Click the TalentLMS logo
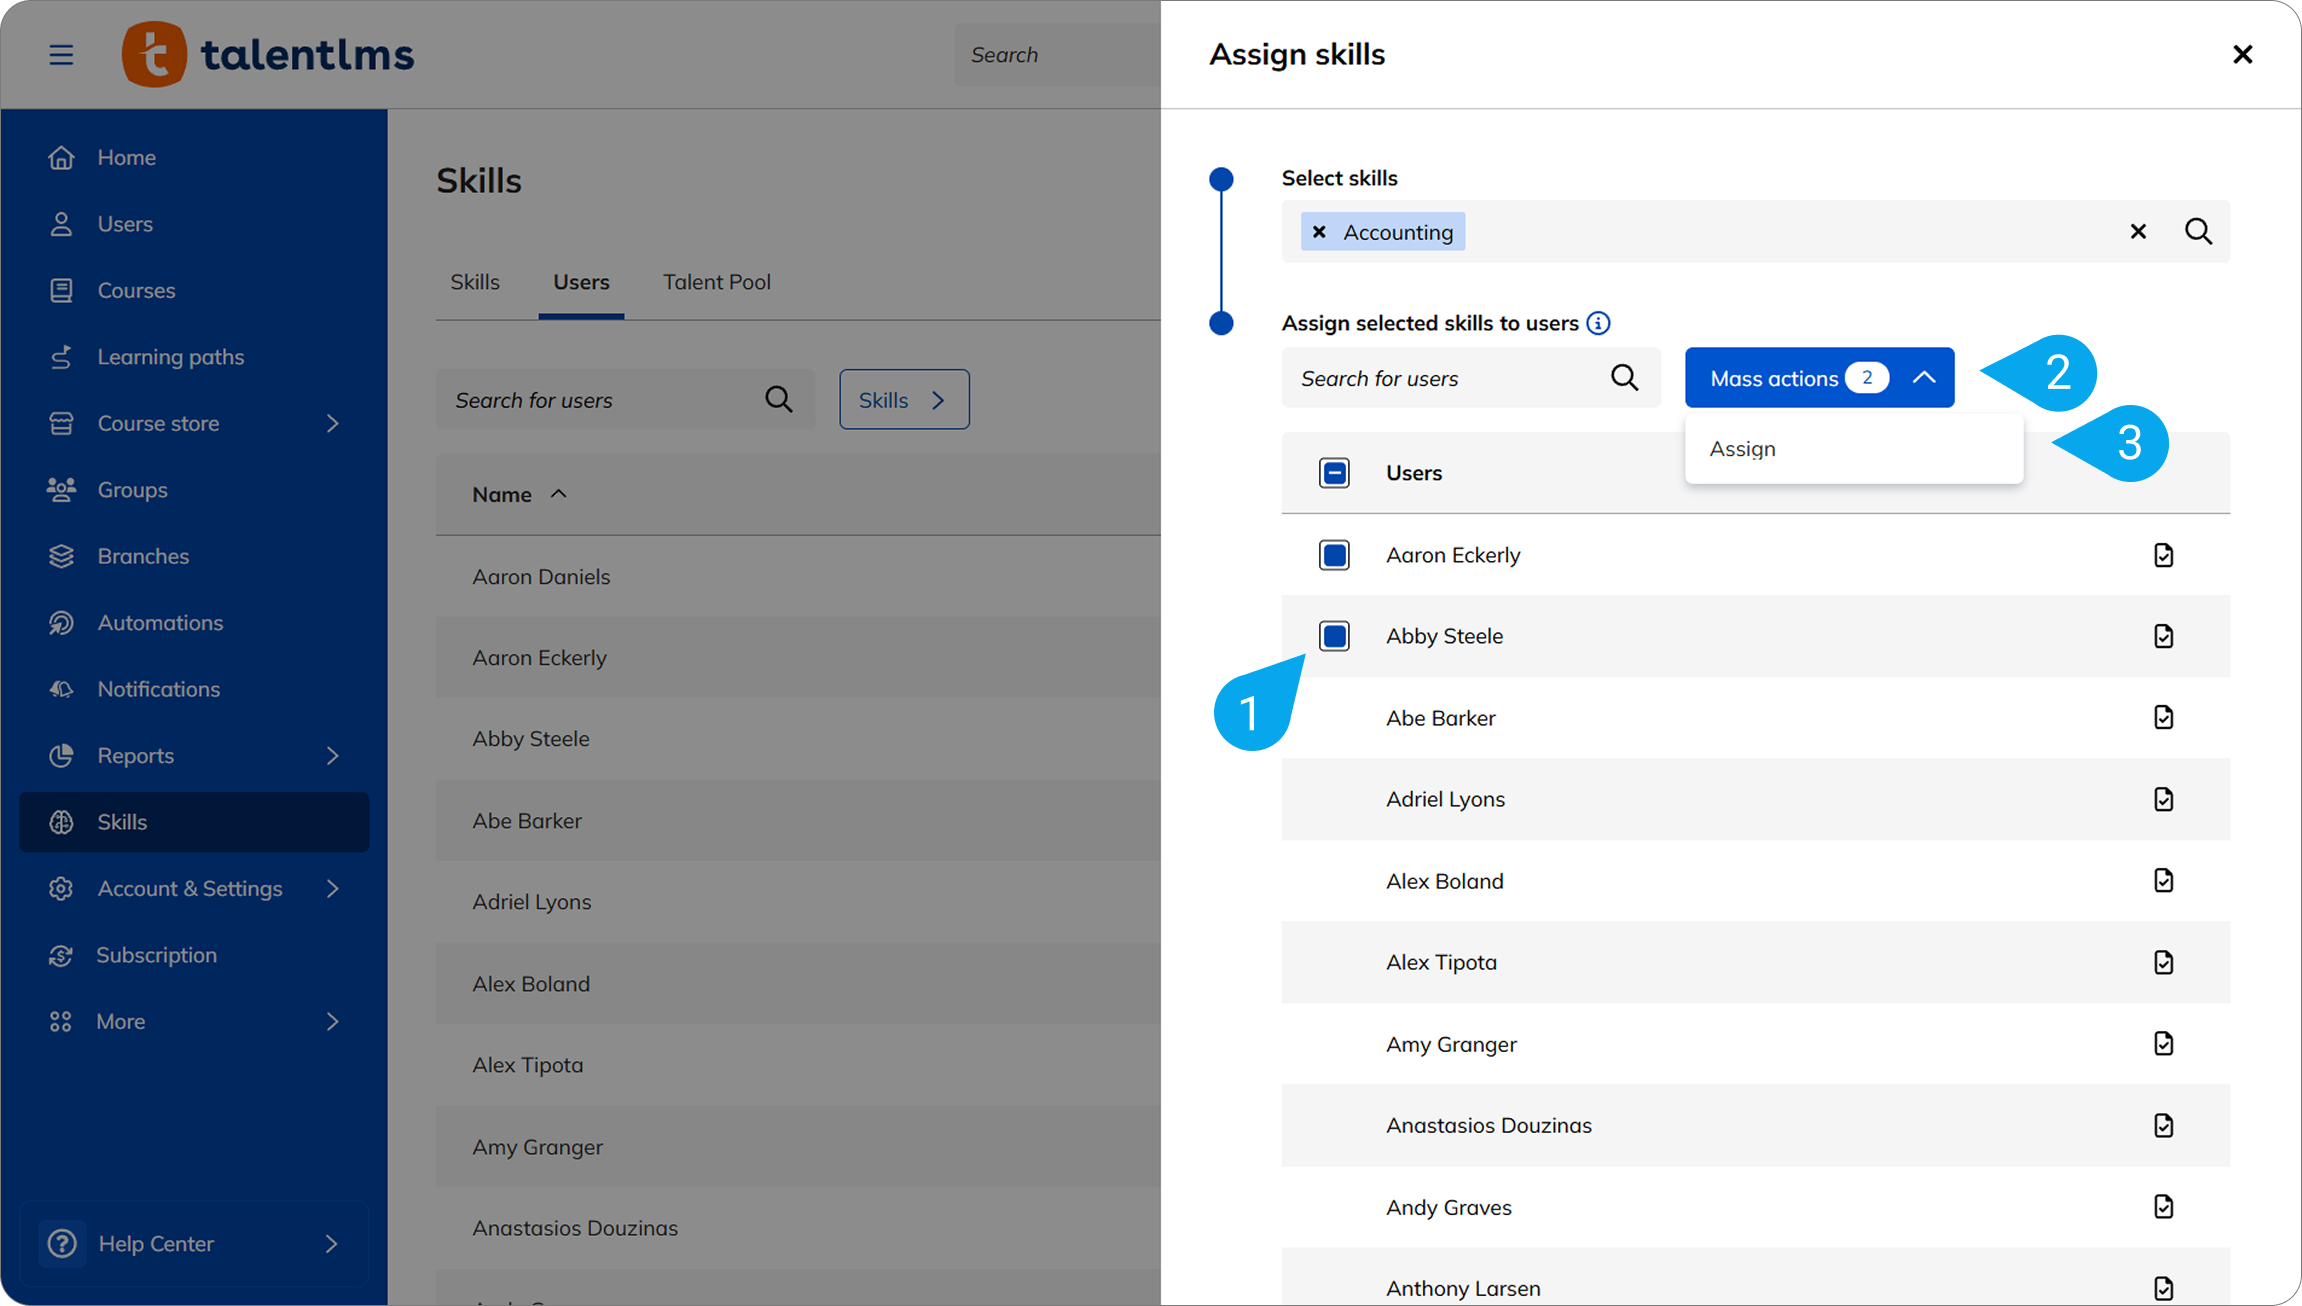This screenshot has height=1306, width=2302. [268, 55]
